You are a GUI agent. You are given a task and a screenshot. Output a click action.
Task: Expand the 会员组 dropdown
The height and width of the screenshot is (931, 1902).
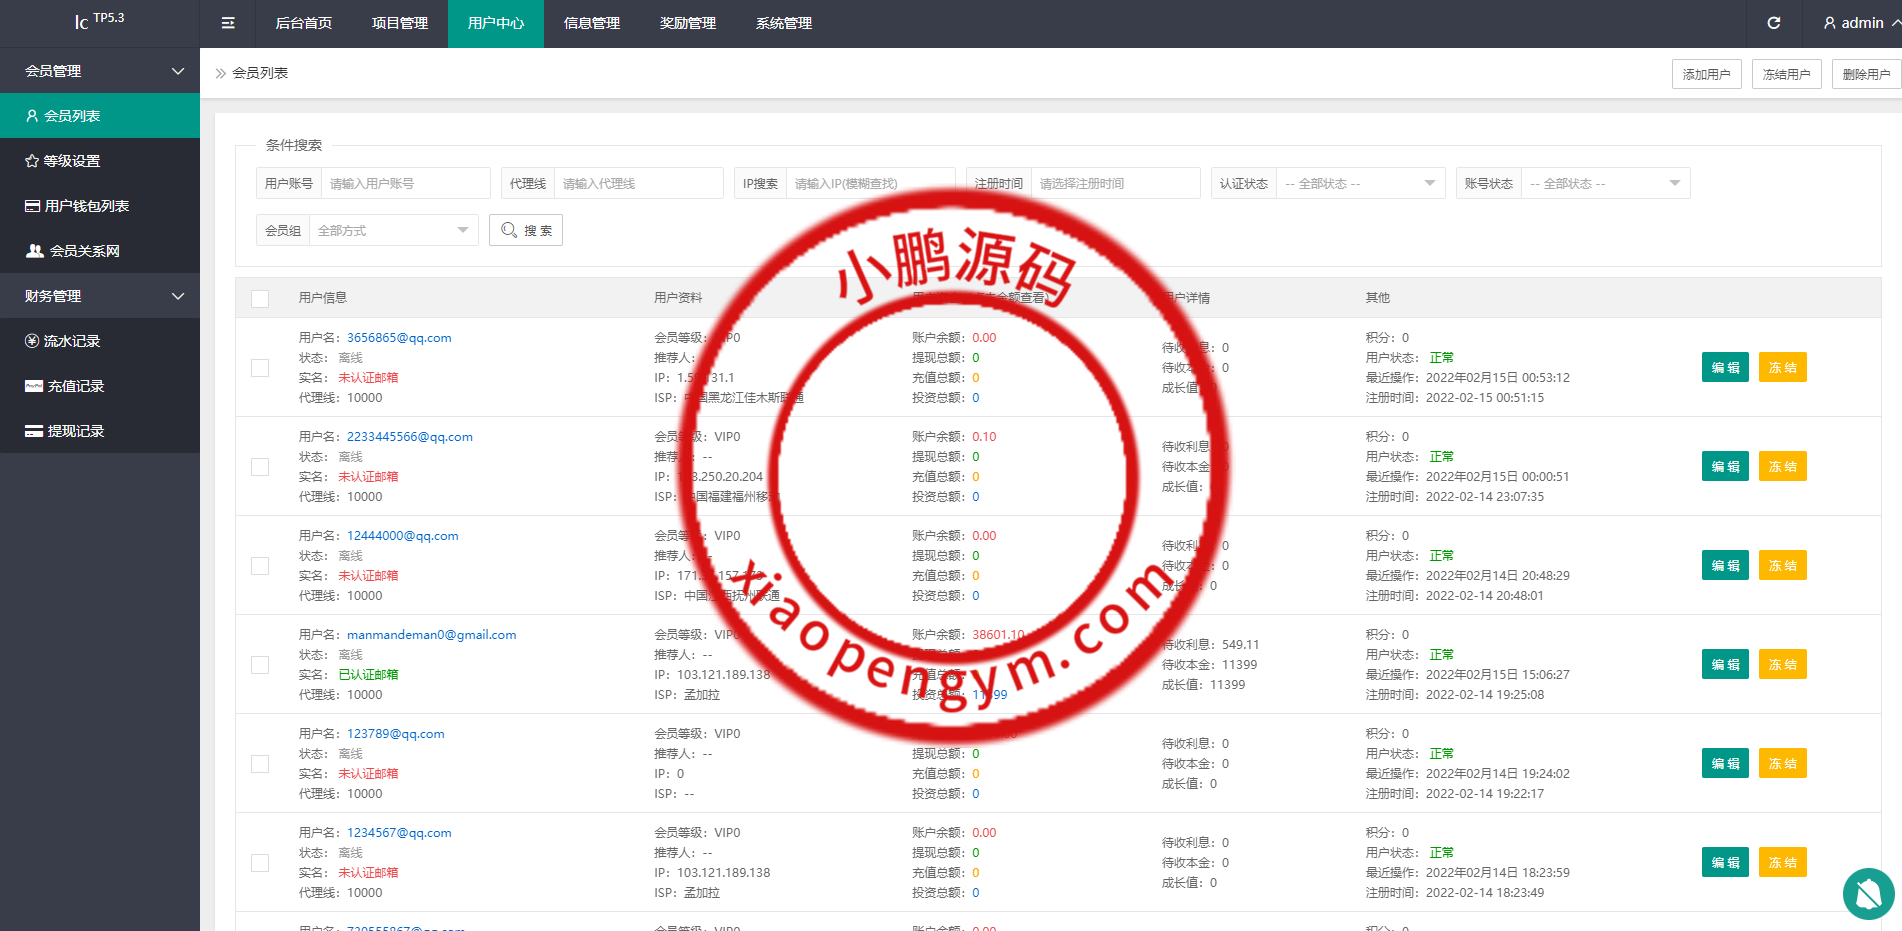[392, 231]
